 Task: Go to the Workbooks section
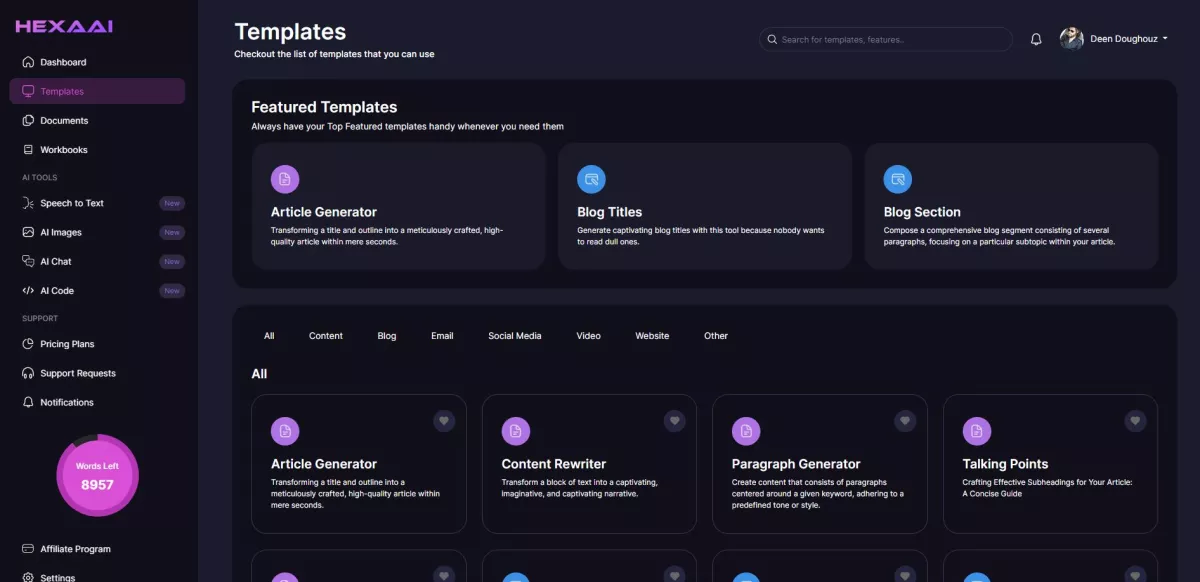[x=64, y=149]
